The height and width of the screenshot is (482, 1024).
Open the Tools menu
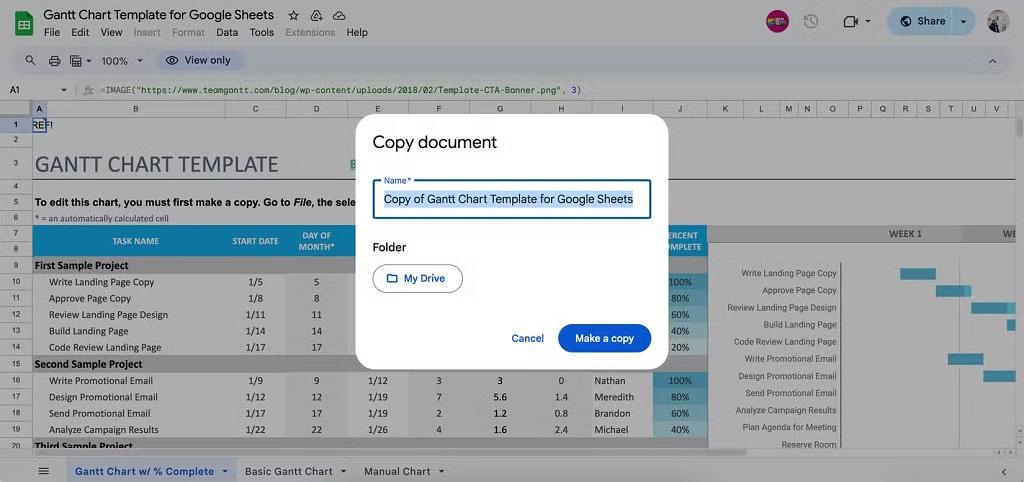coord(262,32)
